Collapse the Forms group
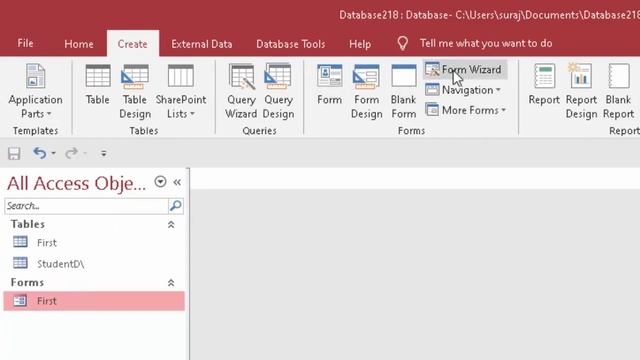The height and width of the screenshot is (360, 640). tap(171, 282)
